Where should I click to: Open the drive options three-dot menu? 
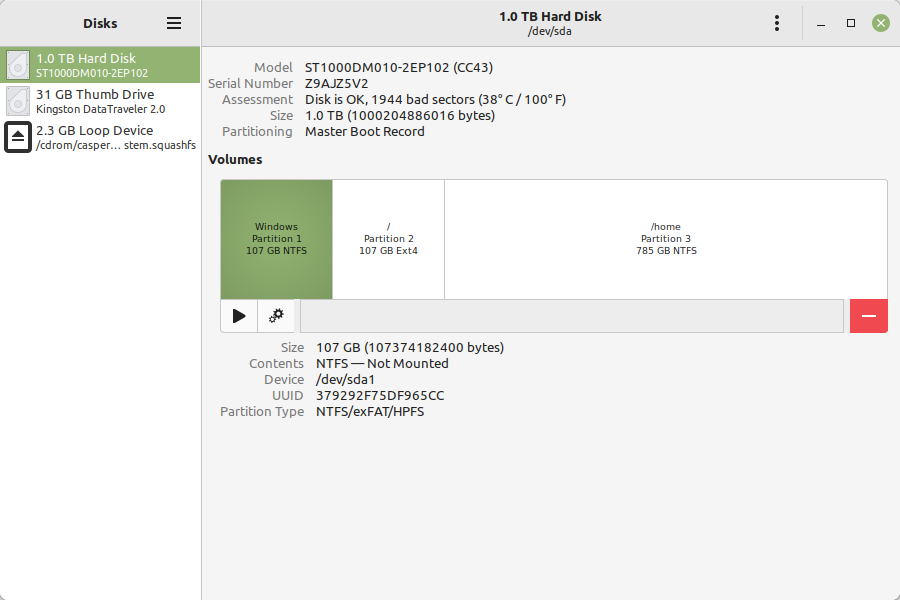coord(777,23)
